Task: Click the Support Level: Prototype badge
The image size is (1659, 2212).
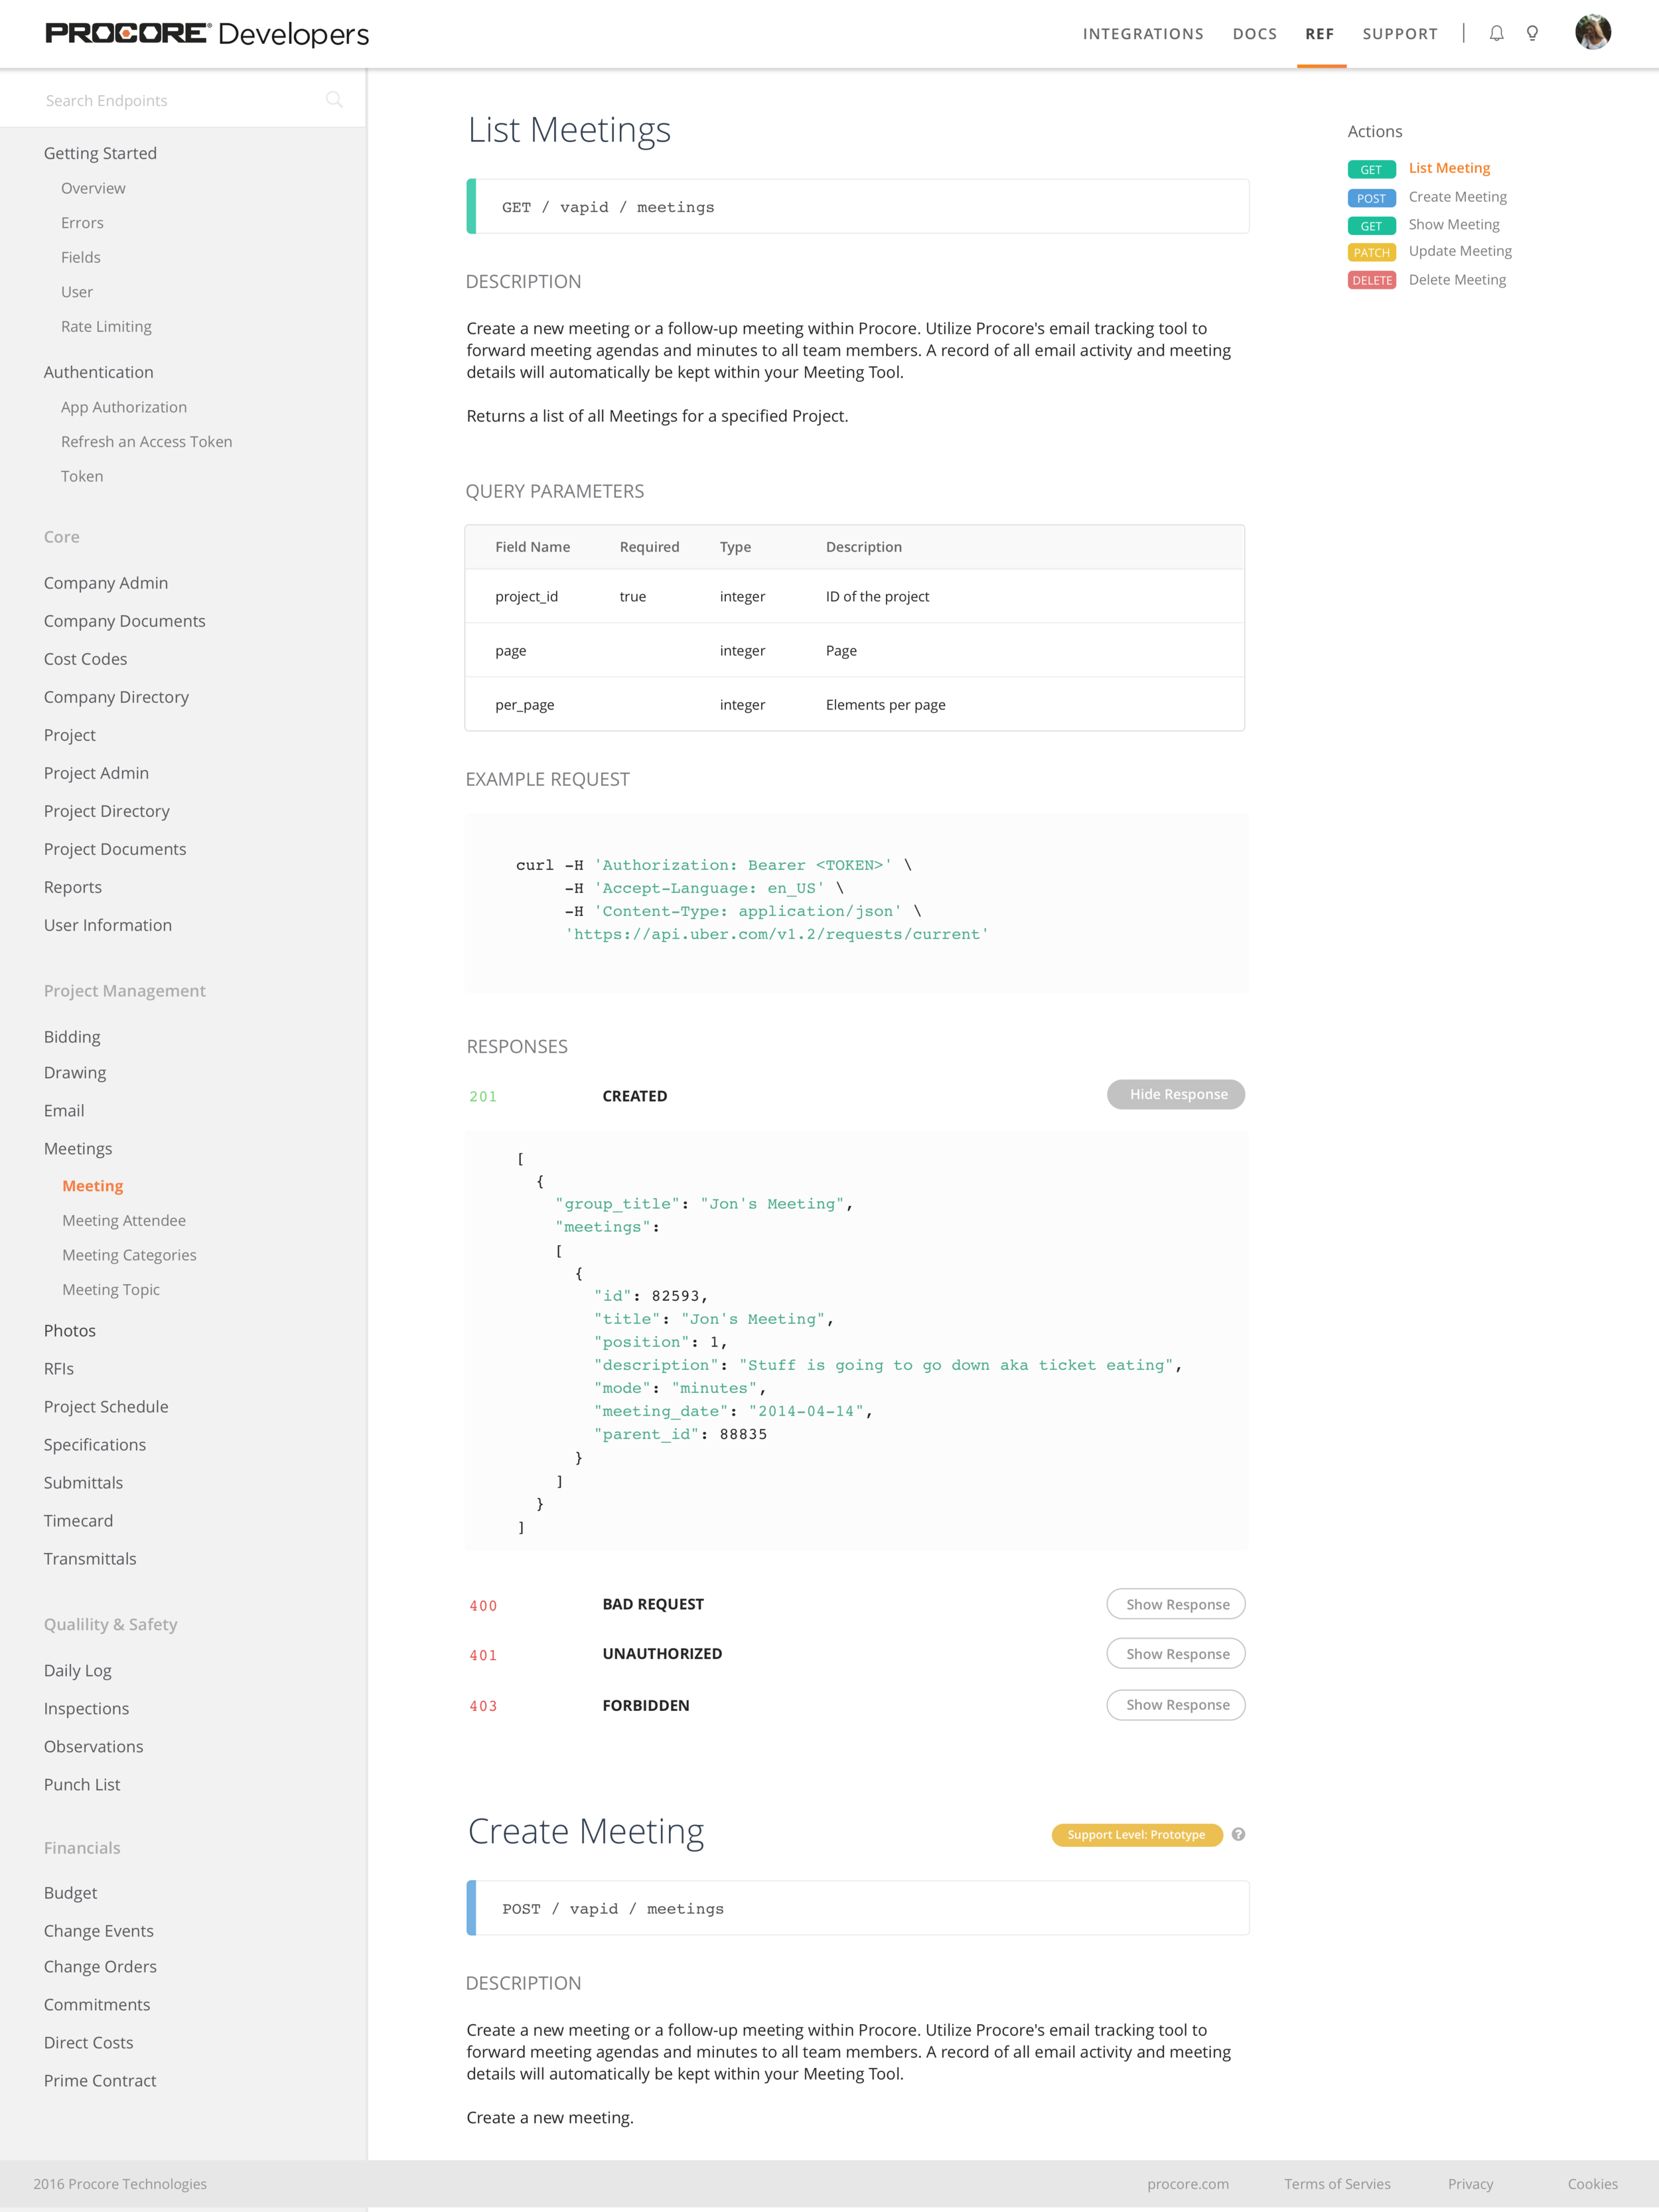Action: pos(1136,1835)
